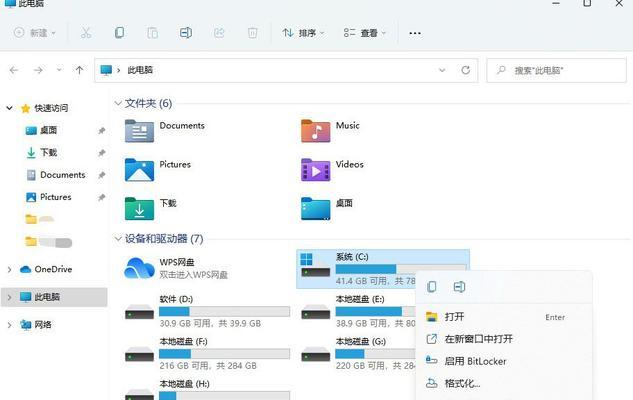Screen dimensions: 633x400
Task: Click the Rename icon in top toolbar
Action: [185, 33]
